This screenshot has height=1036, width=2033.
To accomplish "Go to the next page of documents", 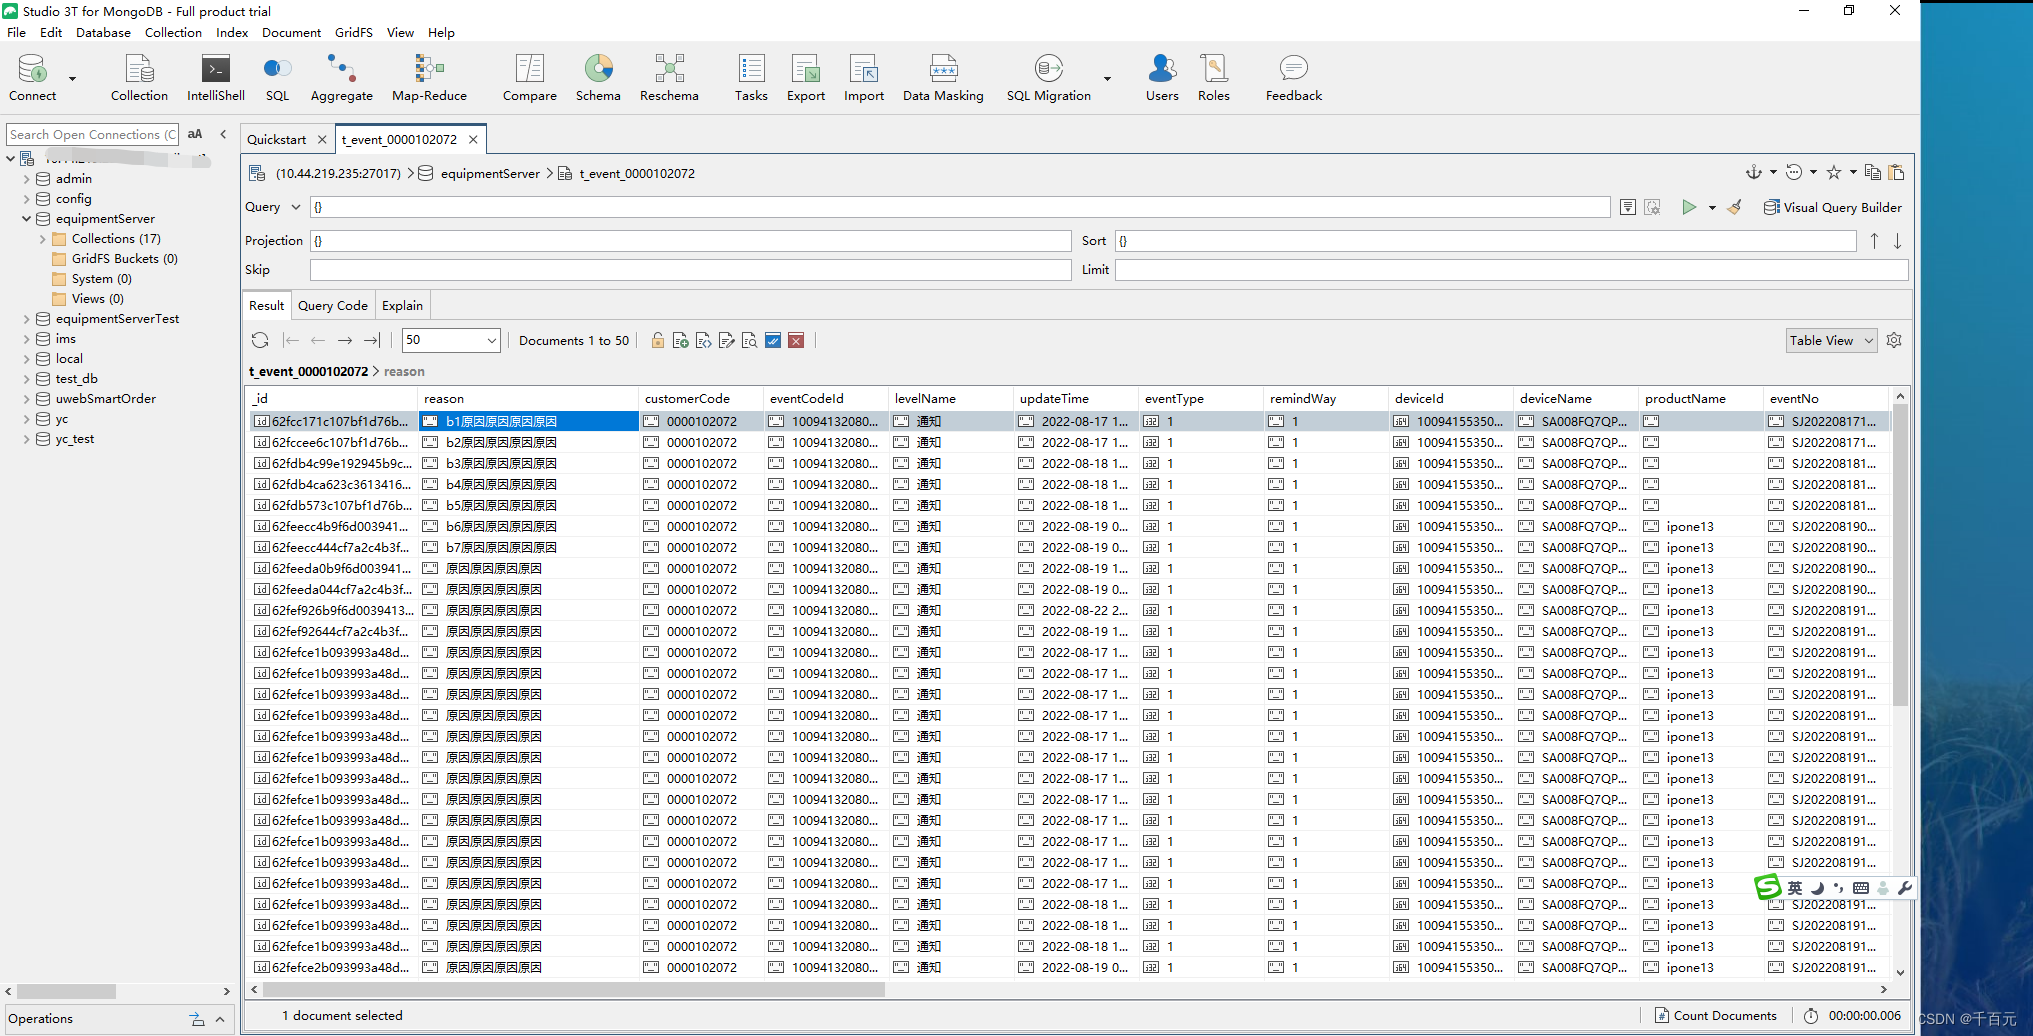I will (x=345, y=340).
